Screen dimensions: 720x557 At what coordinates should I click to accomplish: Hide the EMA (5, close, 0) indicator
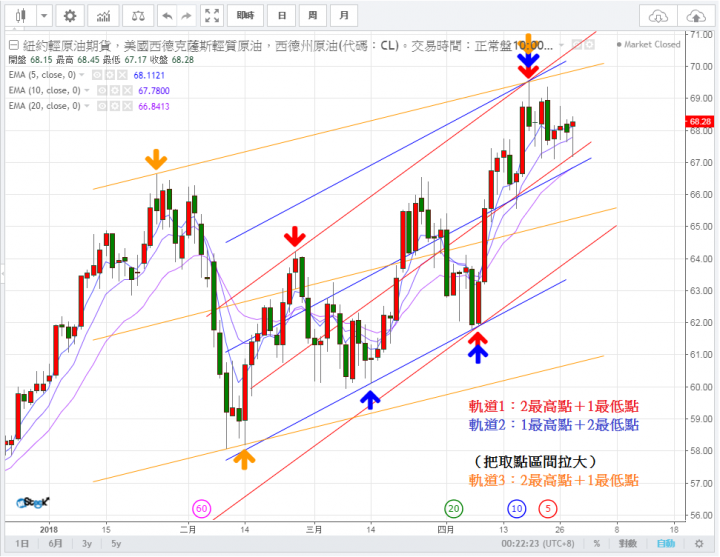(97, 75)
